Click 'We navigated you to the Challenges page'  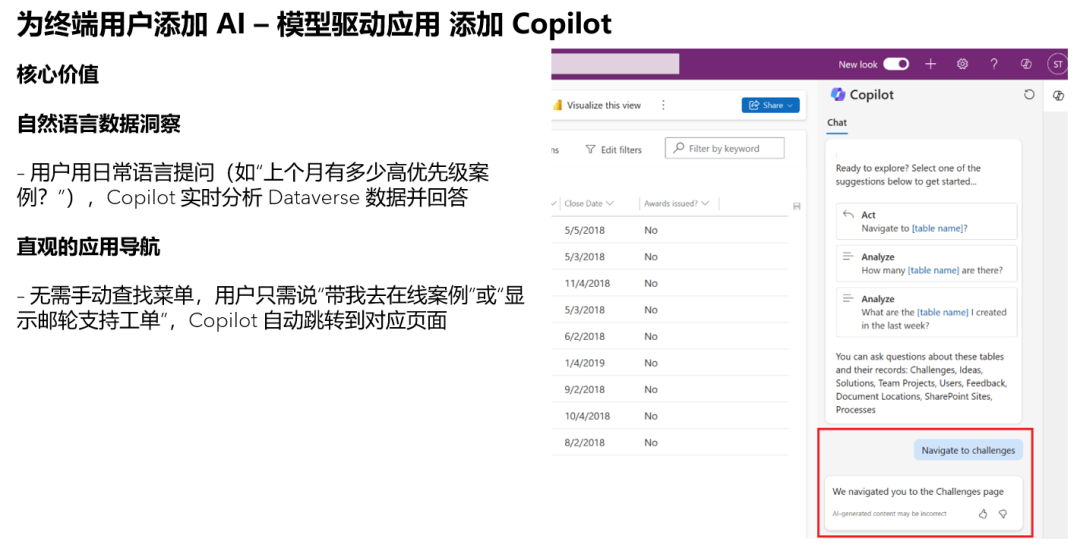click(x=918, y=492)
